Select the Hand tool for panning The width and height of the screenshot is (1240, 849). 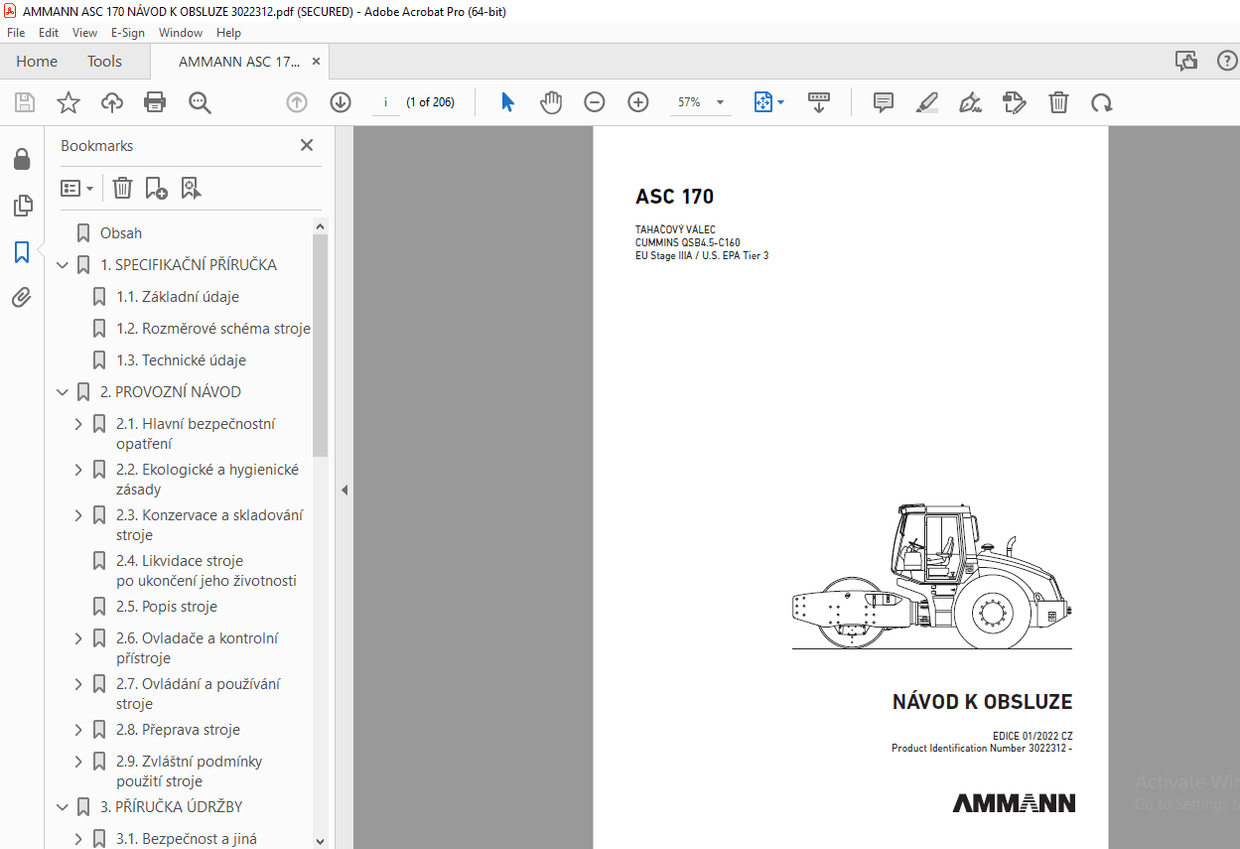pos(551,101)
